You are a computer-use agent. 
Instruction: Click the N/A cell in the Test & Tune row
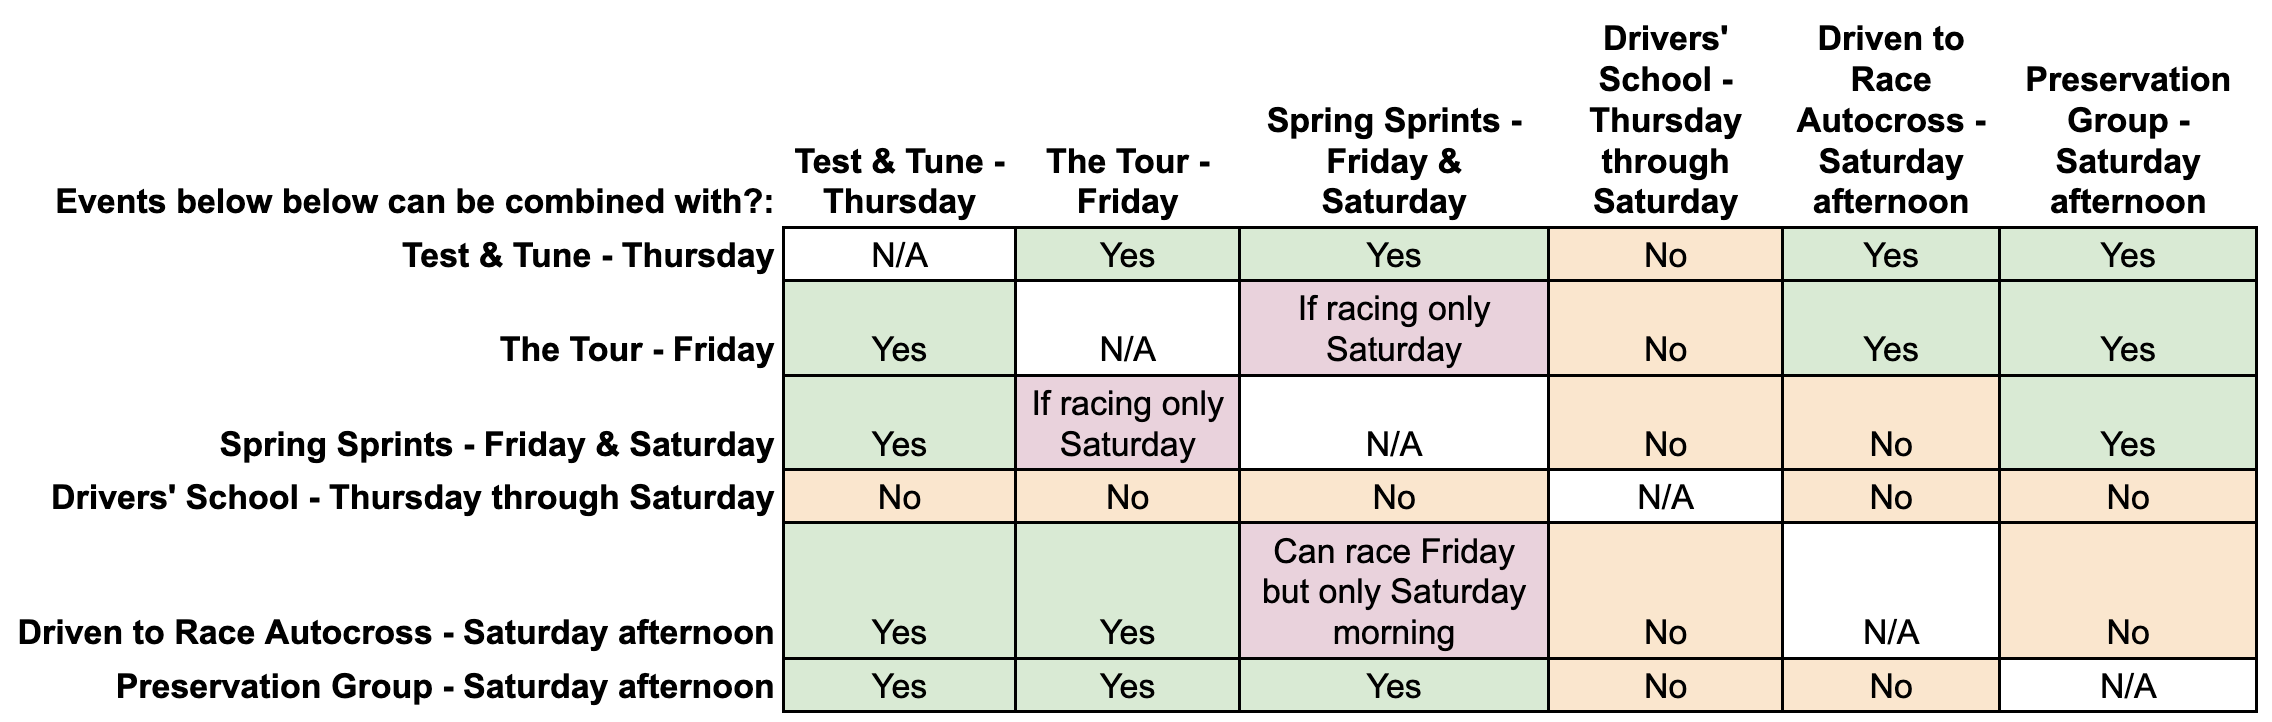pos(899,256)
